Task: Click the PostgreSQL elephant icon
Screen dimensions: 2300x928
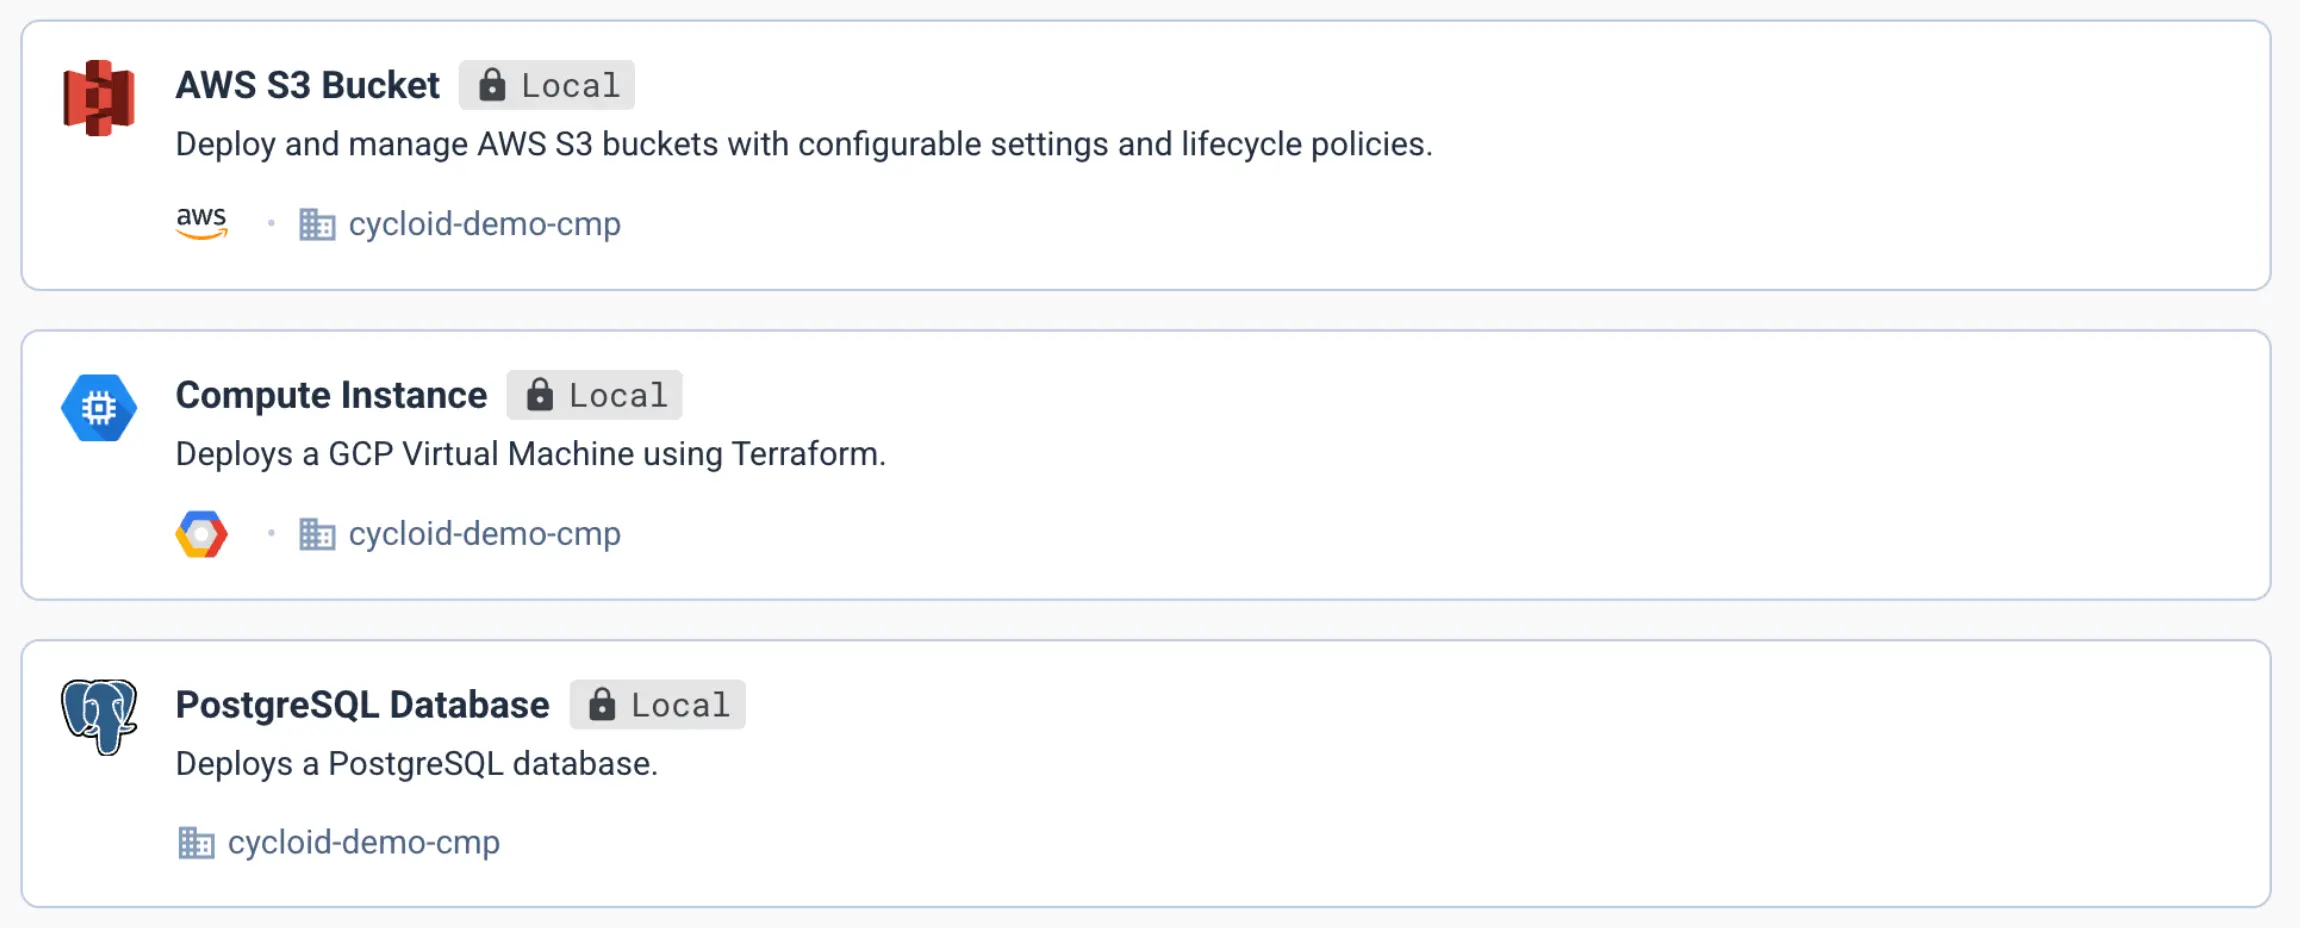Action: click(x=98, y=716)
